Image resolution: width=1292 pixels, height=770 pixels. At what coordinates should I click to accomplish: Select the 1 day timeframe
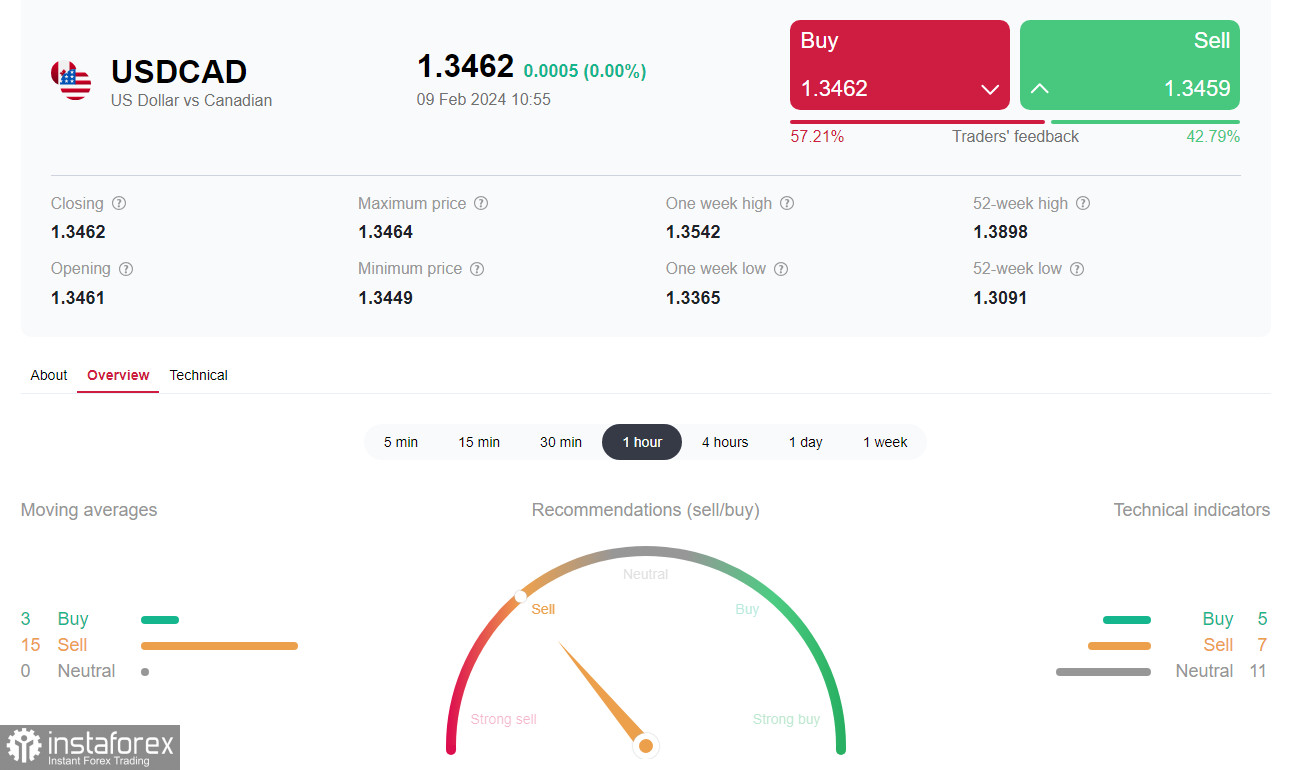[806, 442]
